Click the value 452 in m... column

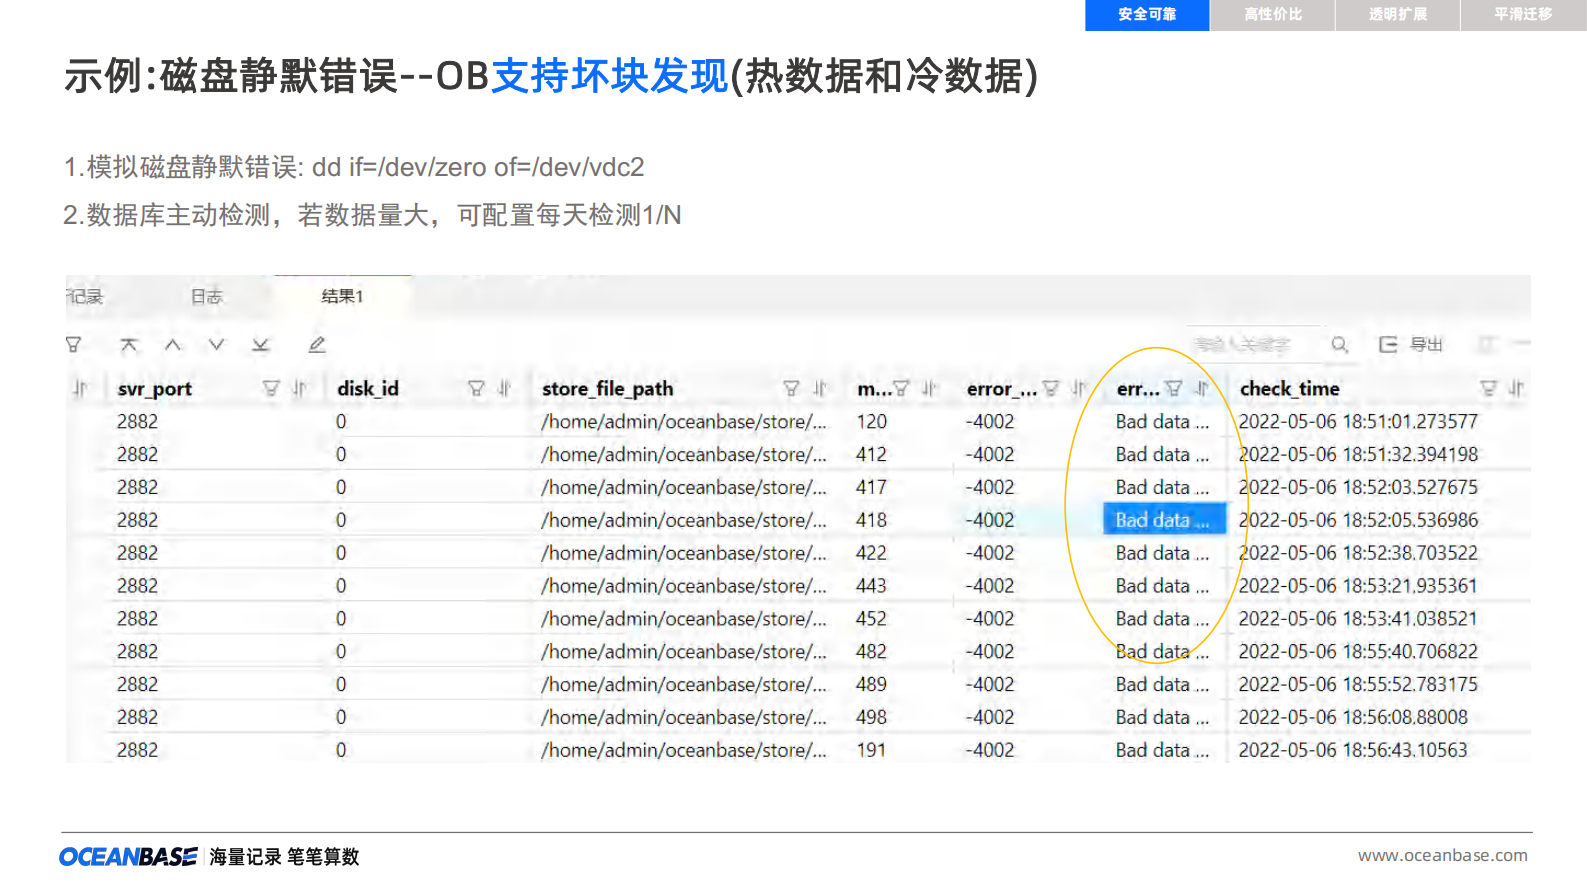pyautogui.click(x=871, y=619)
